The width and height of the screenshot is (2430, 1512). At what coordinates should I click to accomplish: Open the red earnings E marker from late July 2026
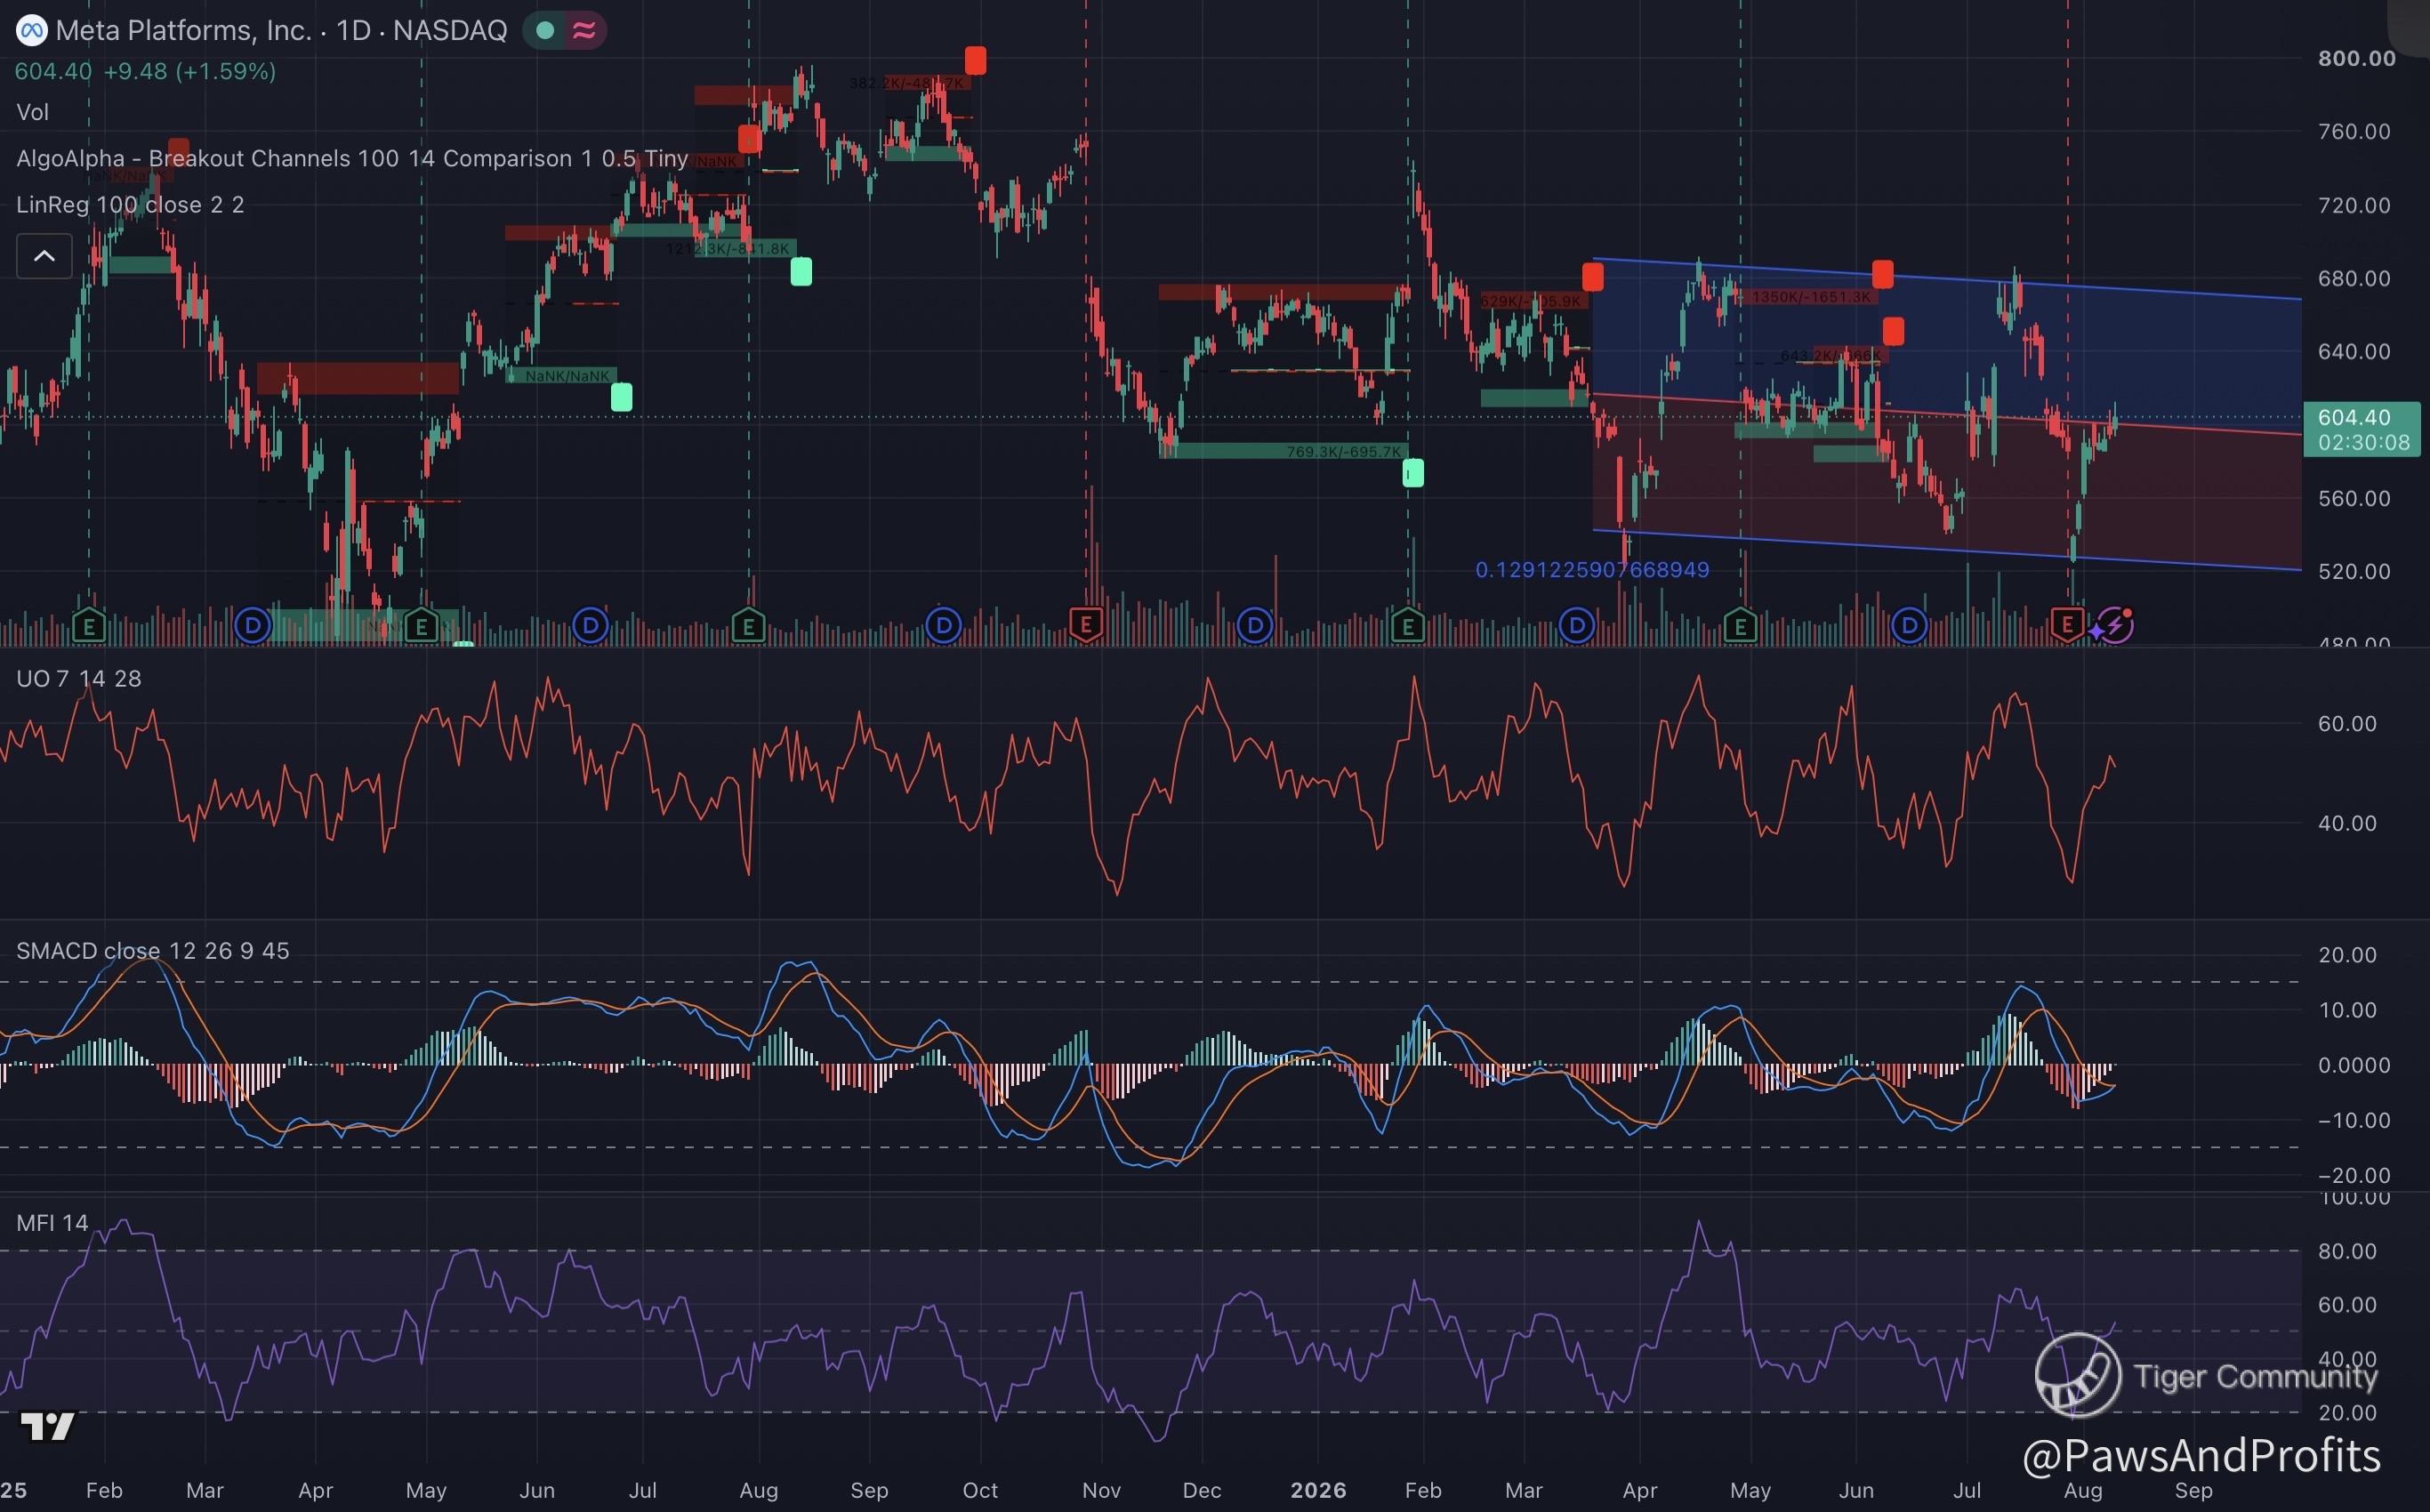(x=2067, y=626)
